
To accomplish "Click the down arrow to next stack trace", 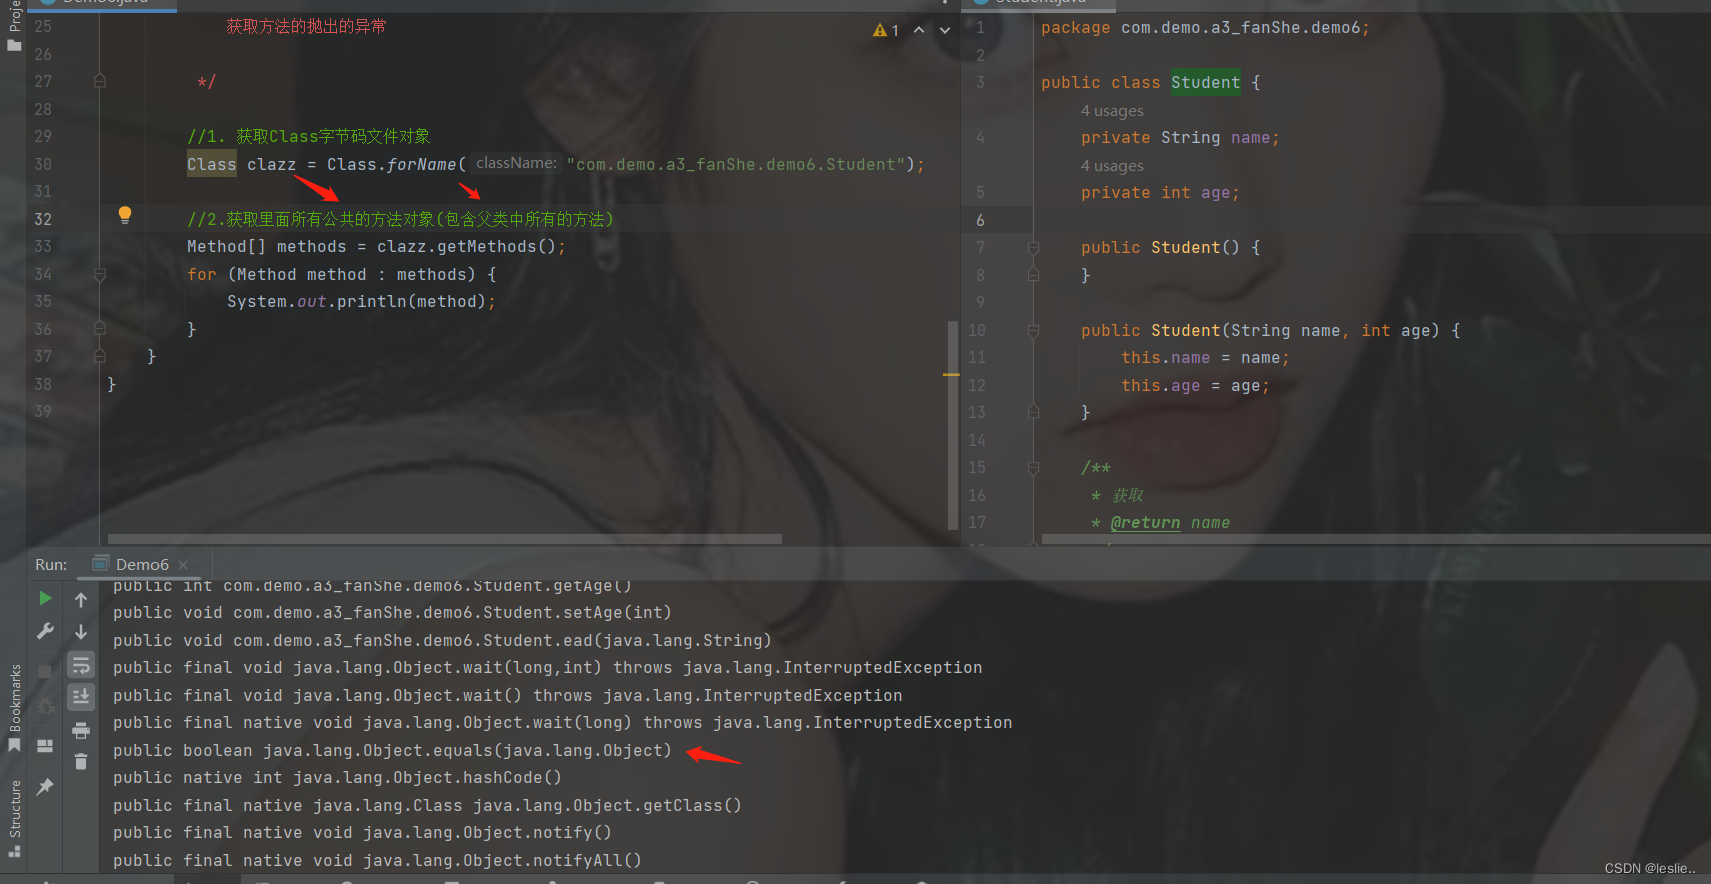I will 81,632.
